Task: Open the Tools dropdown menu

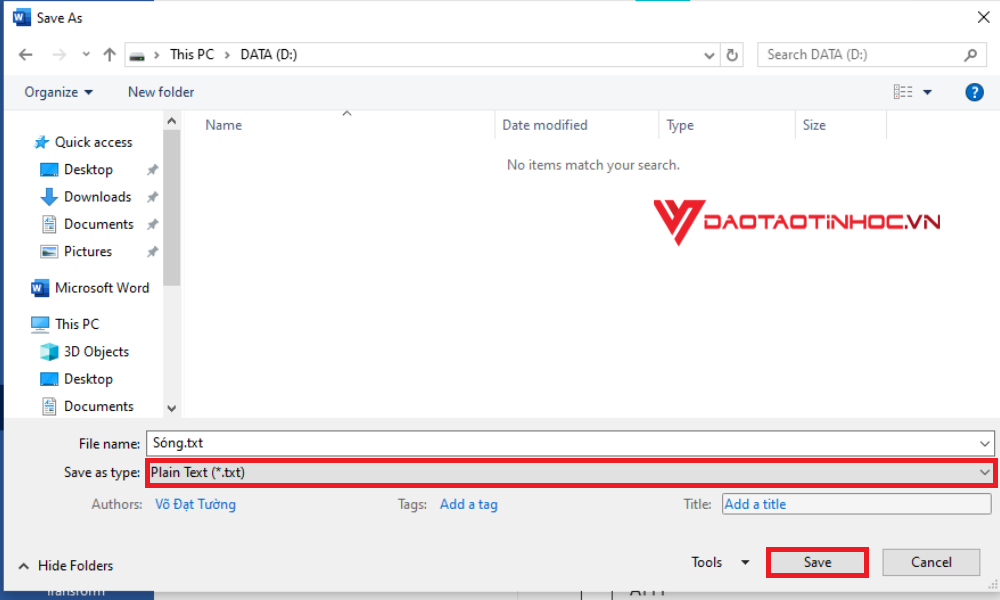Action: tap(720, 562)
